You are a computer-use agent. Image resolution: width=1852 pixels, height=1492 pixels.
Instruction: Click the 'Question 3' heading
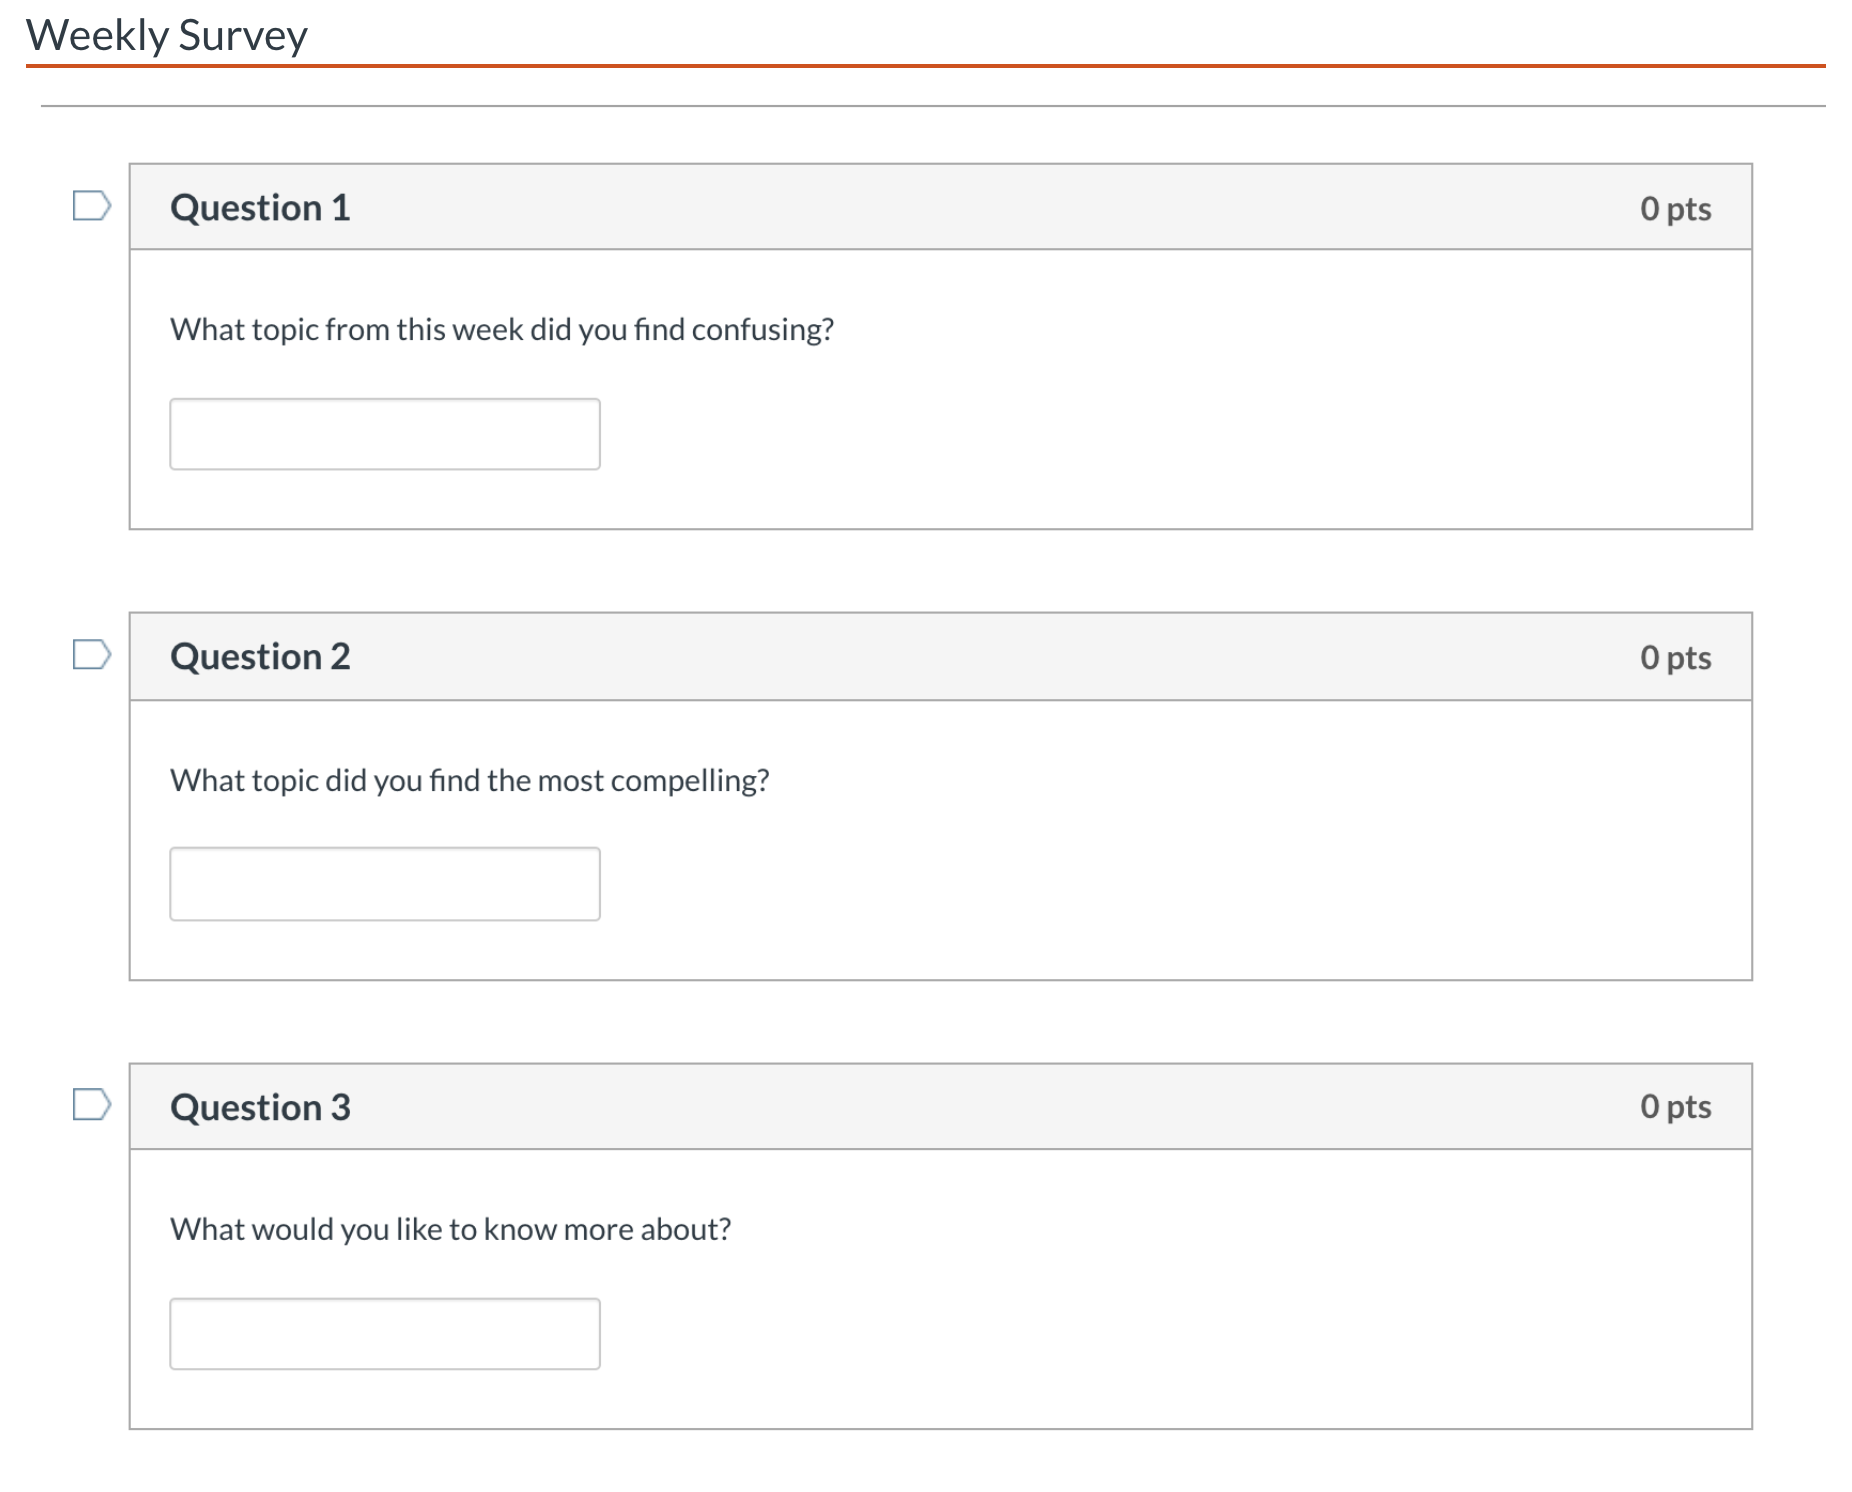(x=260, y=1107)
